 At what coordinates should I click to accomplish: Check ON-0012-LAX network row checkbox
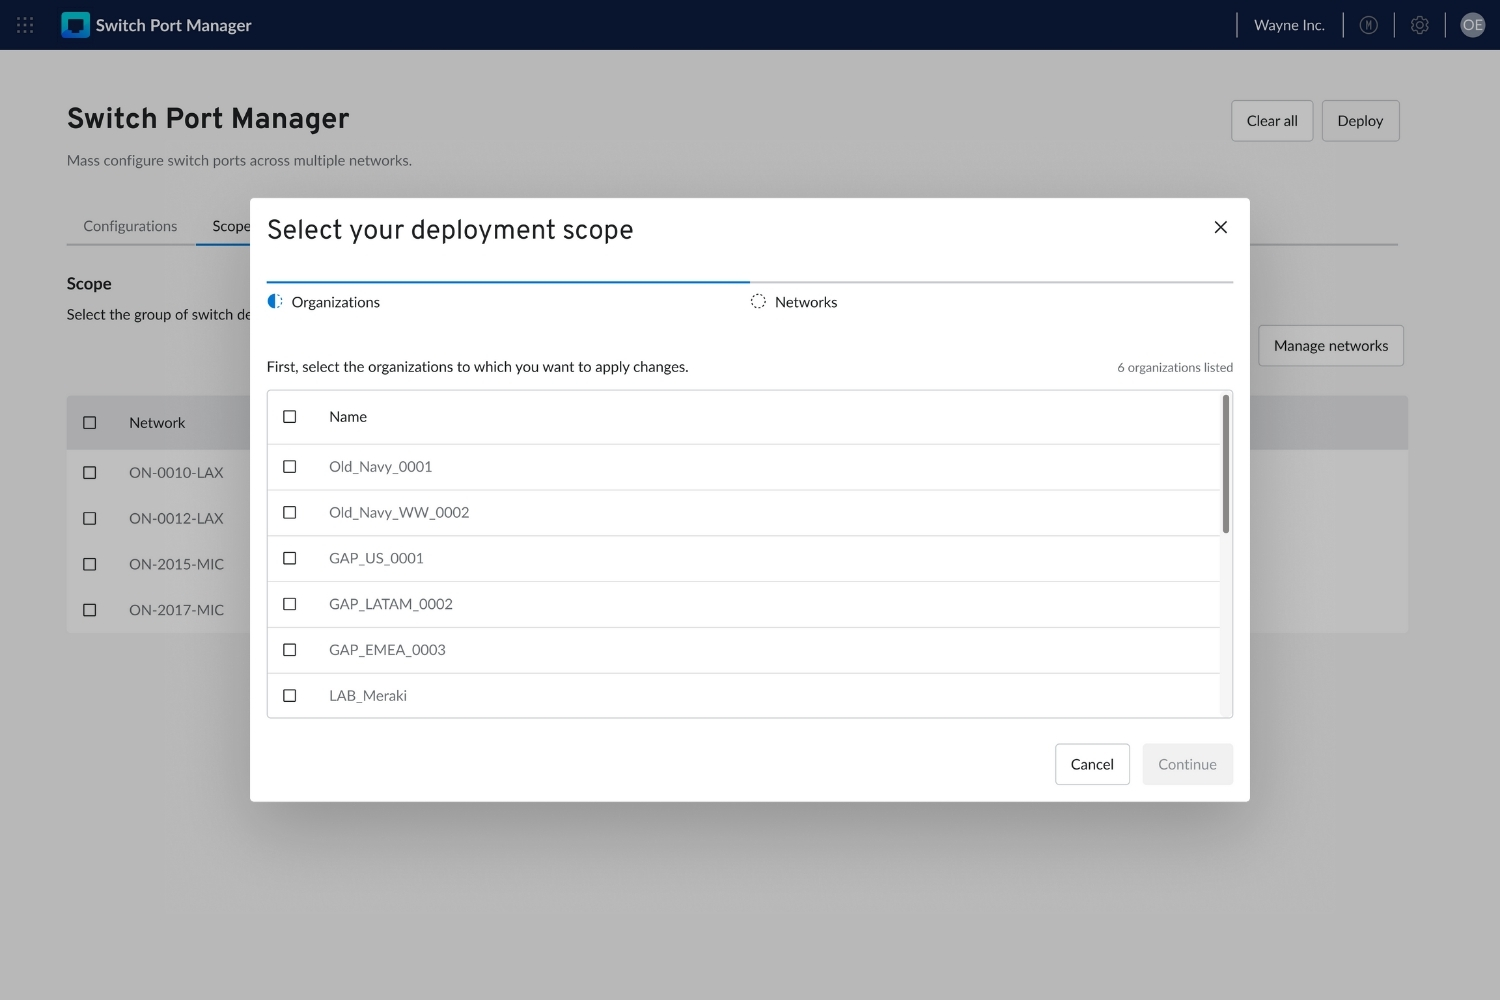click(x=90, y=519)
